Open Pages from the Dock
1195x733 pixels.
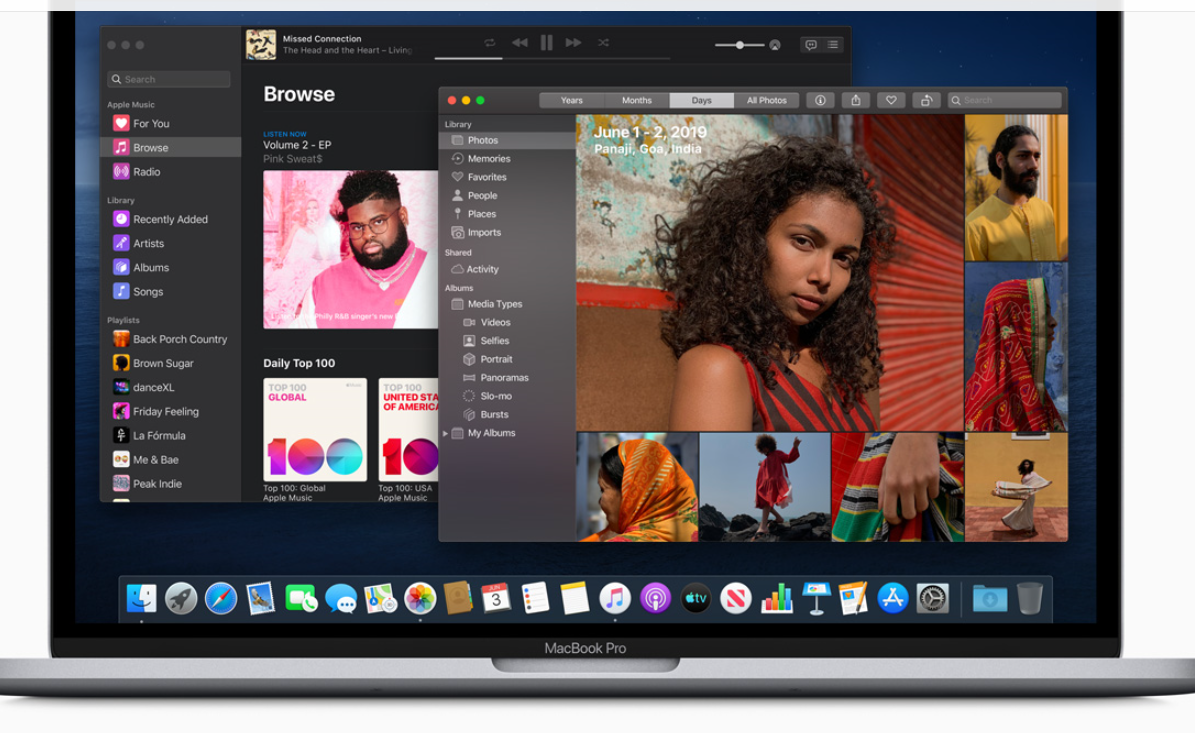pyautogui.click(x=854, y=598)
